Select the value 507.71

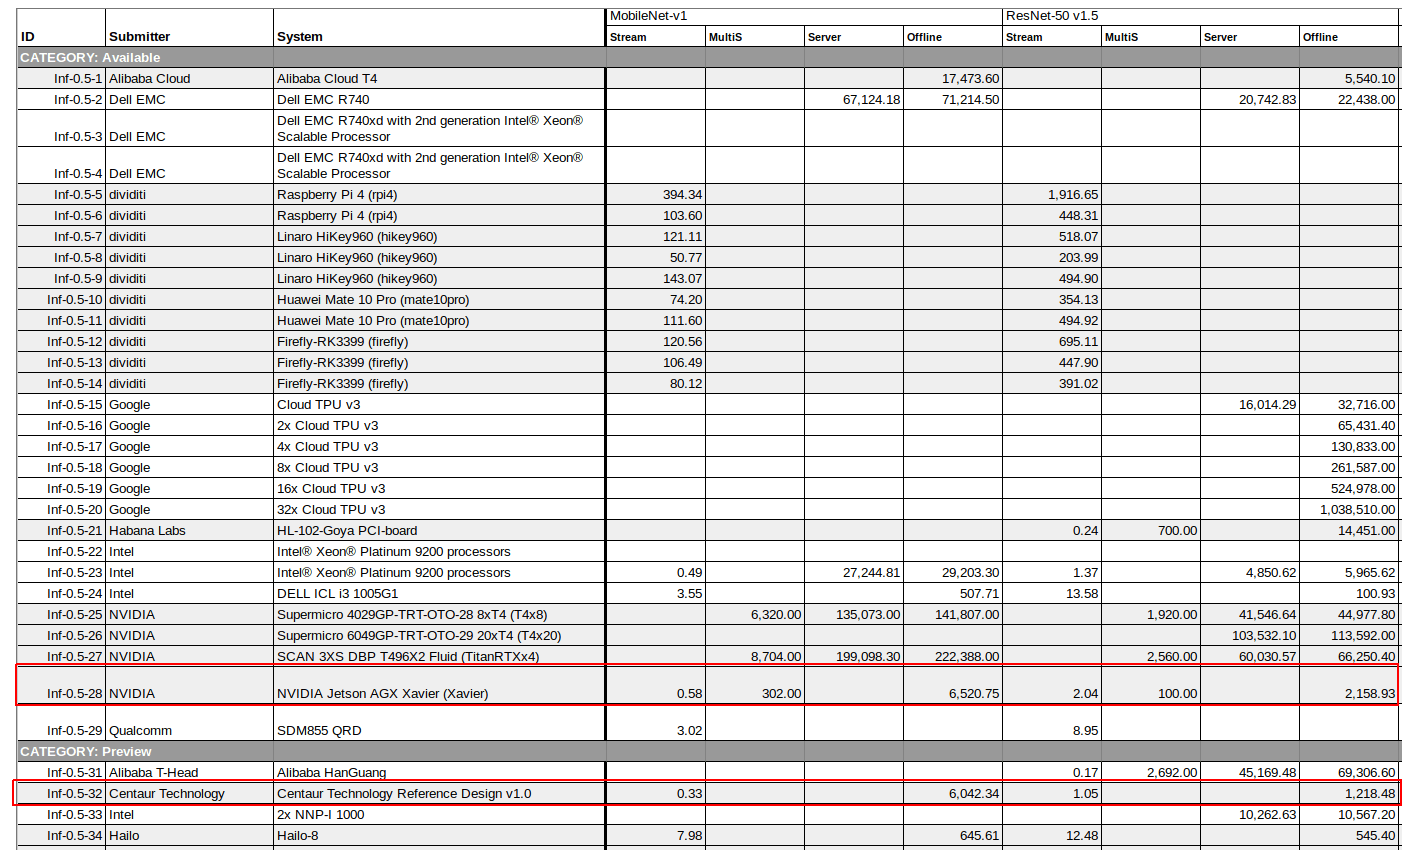coord(979,594)
